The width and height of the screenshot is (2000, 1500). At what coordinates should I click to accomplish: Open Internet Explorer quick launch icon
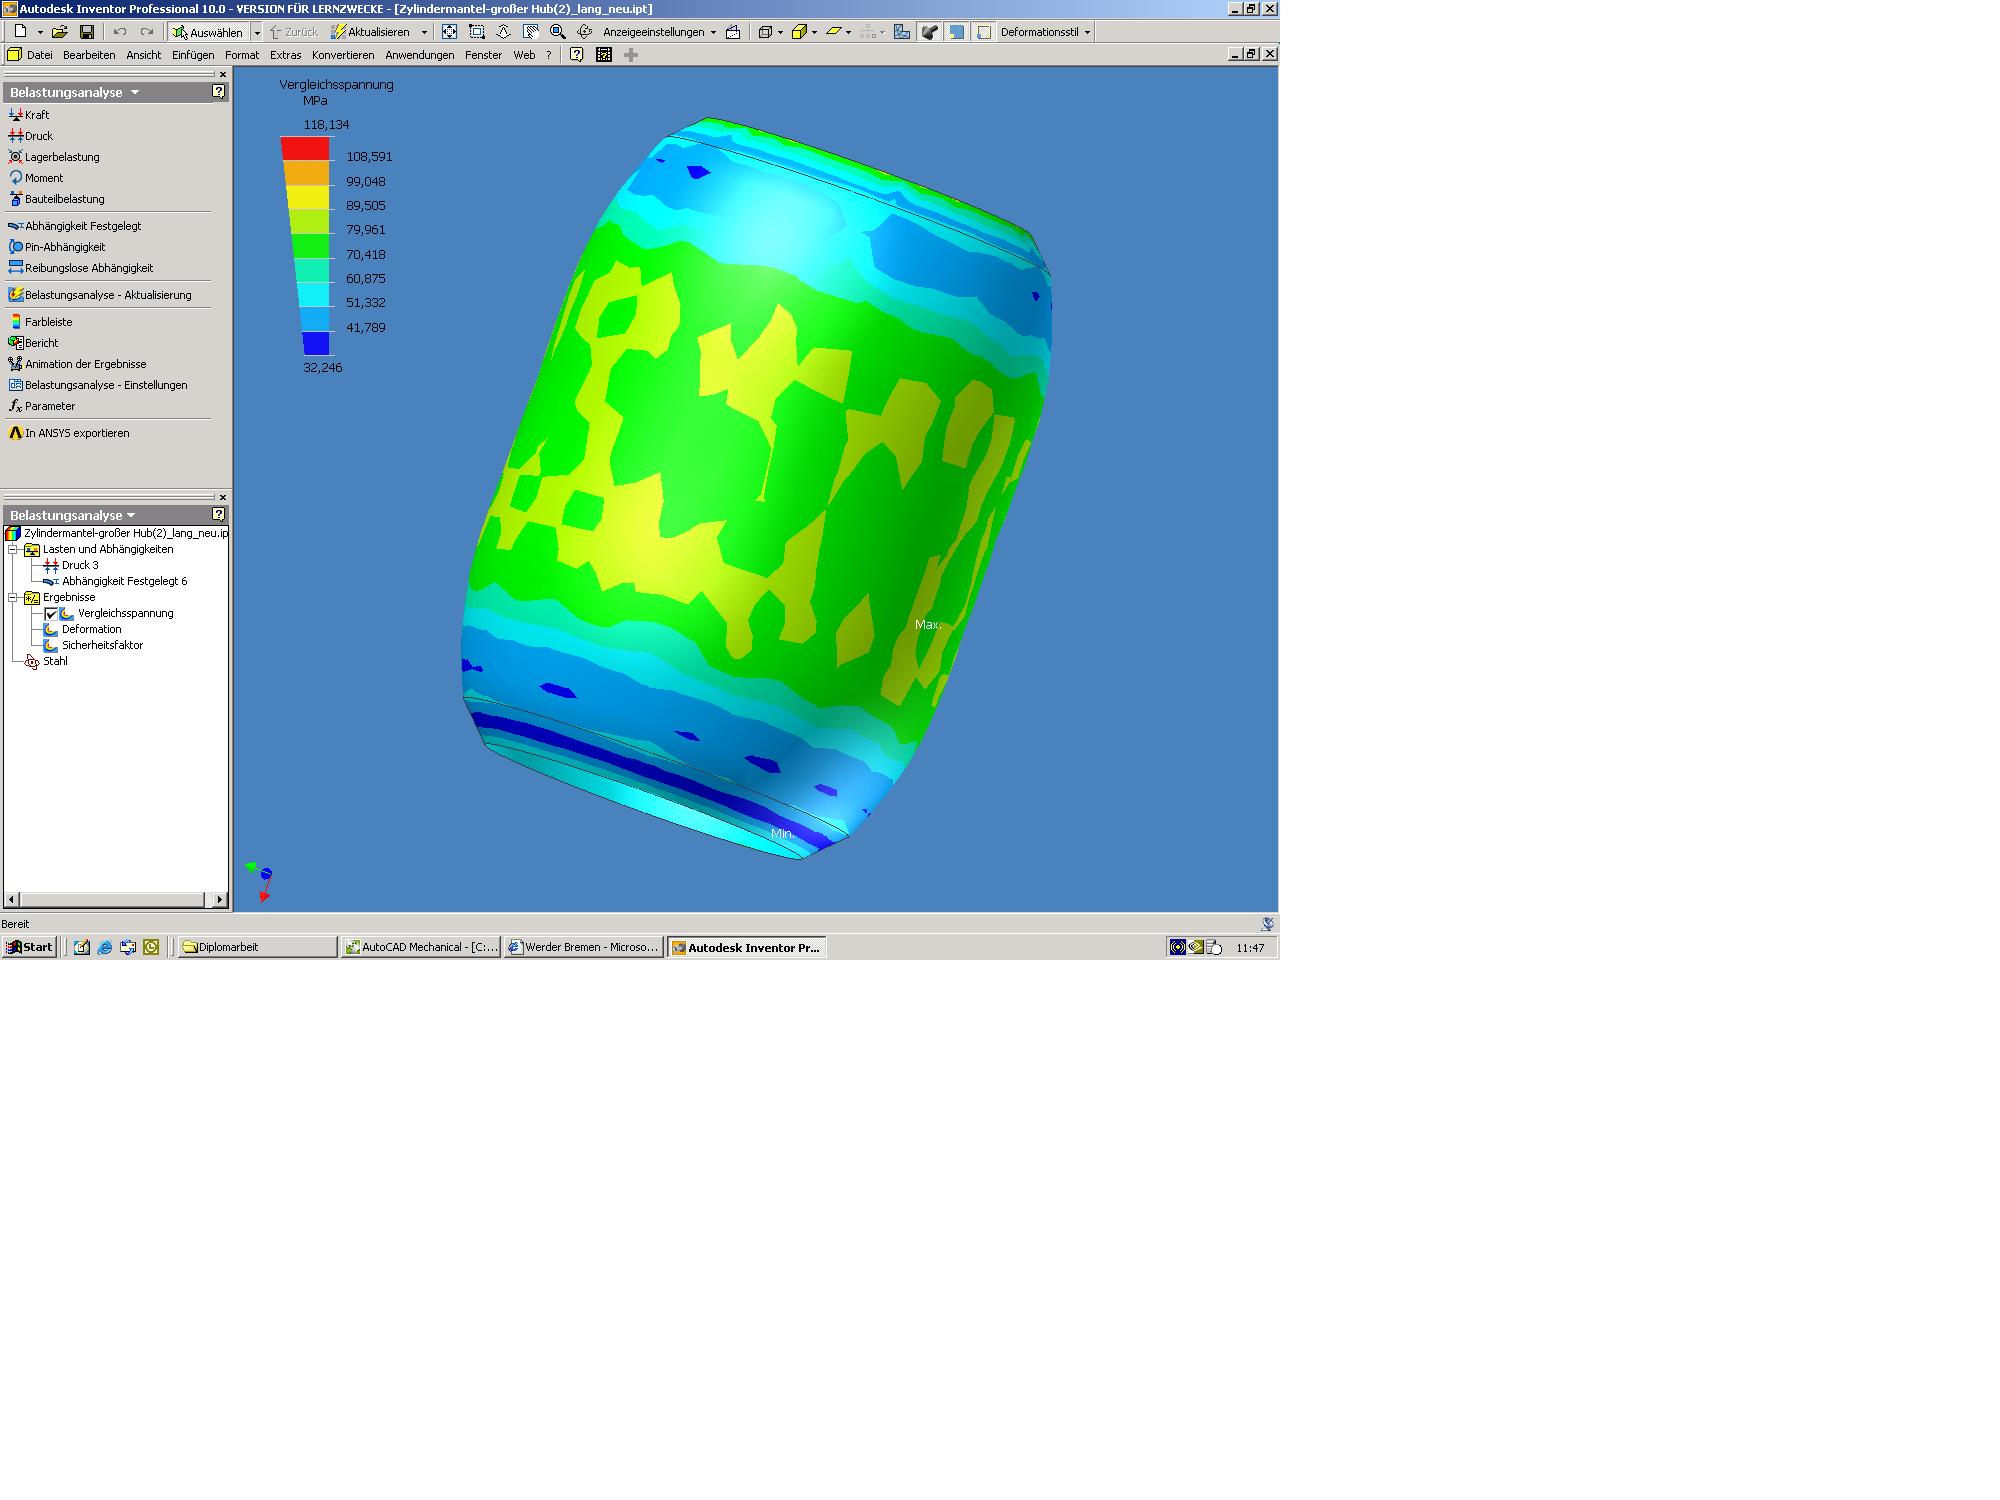(105, 947)
